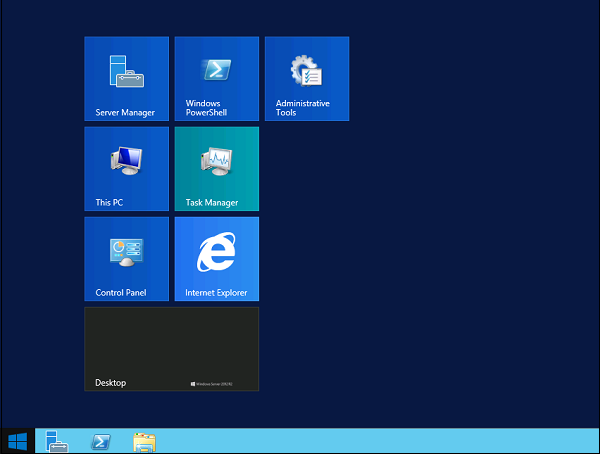Open Server Manager from the taskbar
This screenshot has height=454, width=600.
coord(56,441)
